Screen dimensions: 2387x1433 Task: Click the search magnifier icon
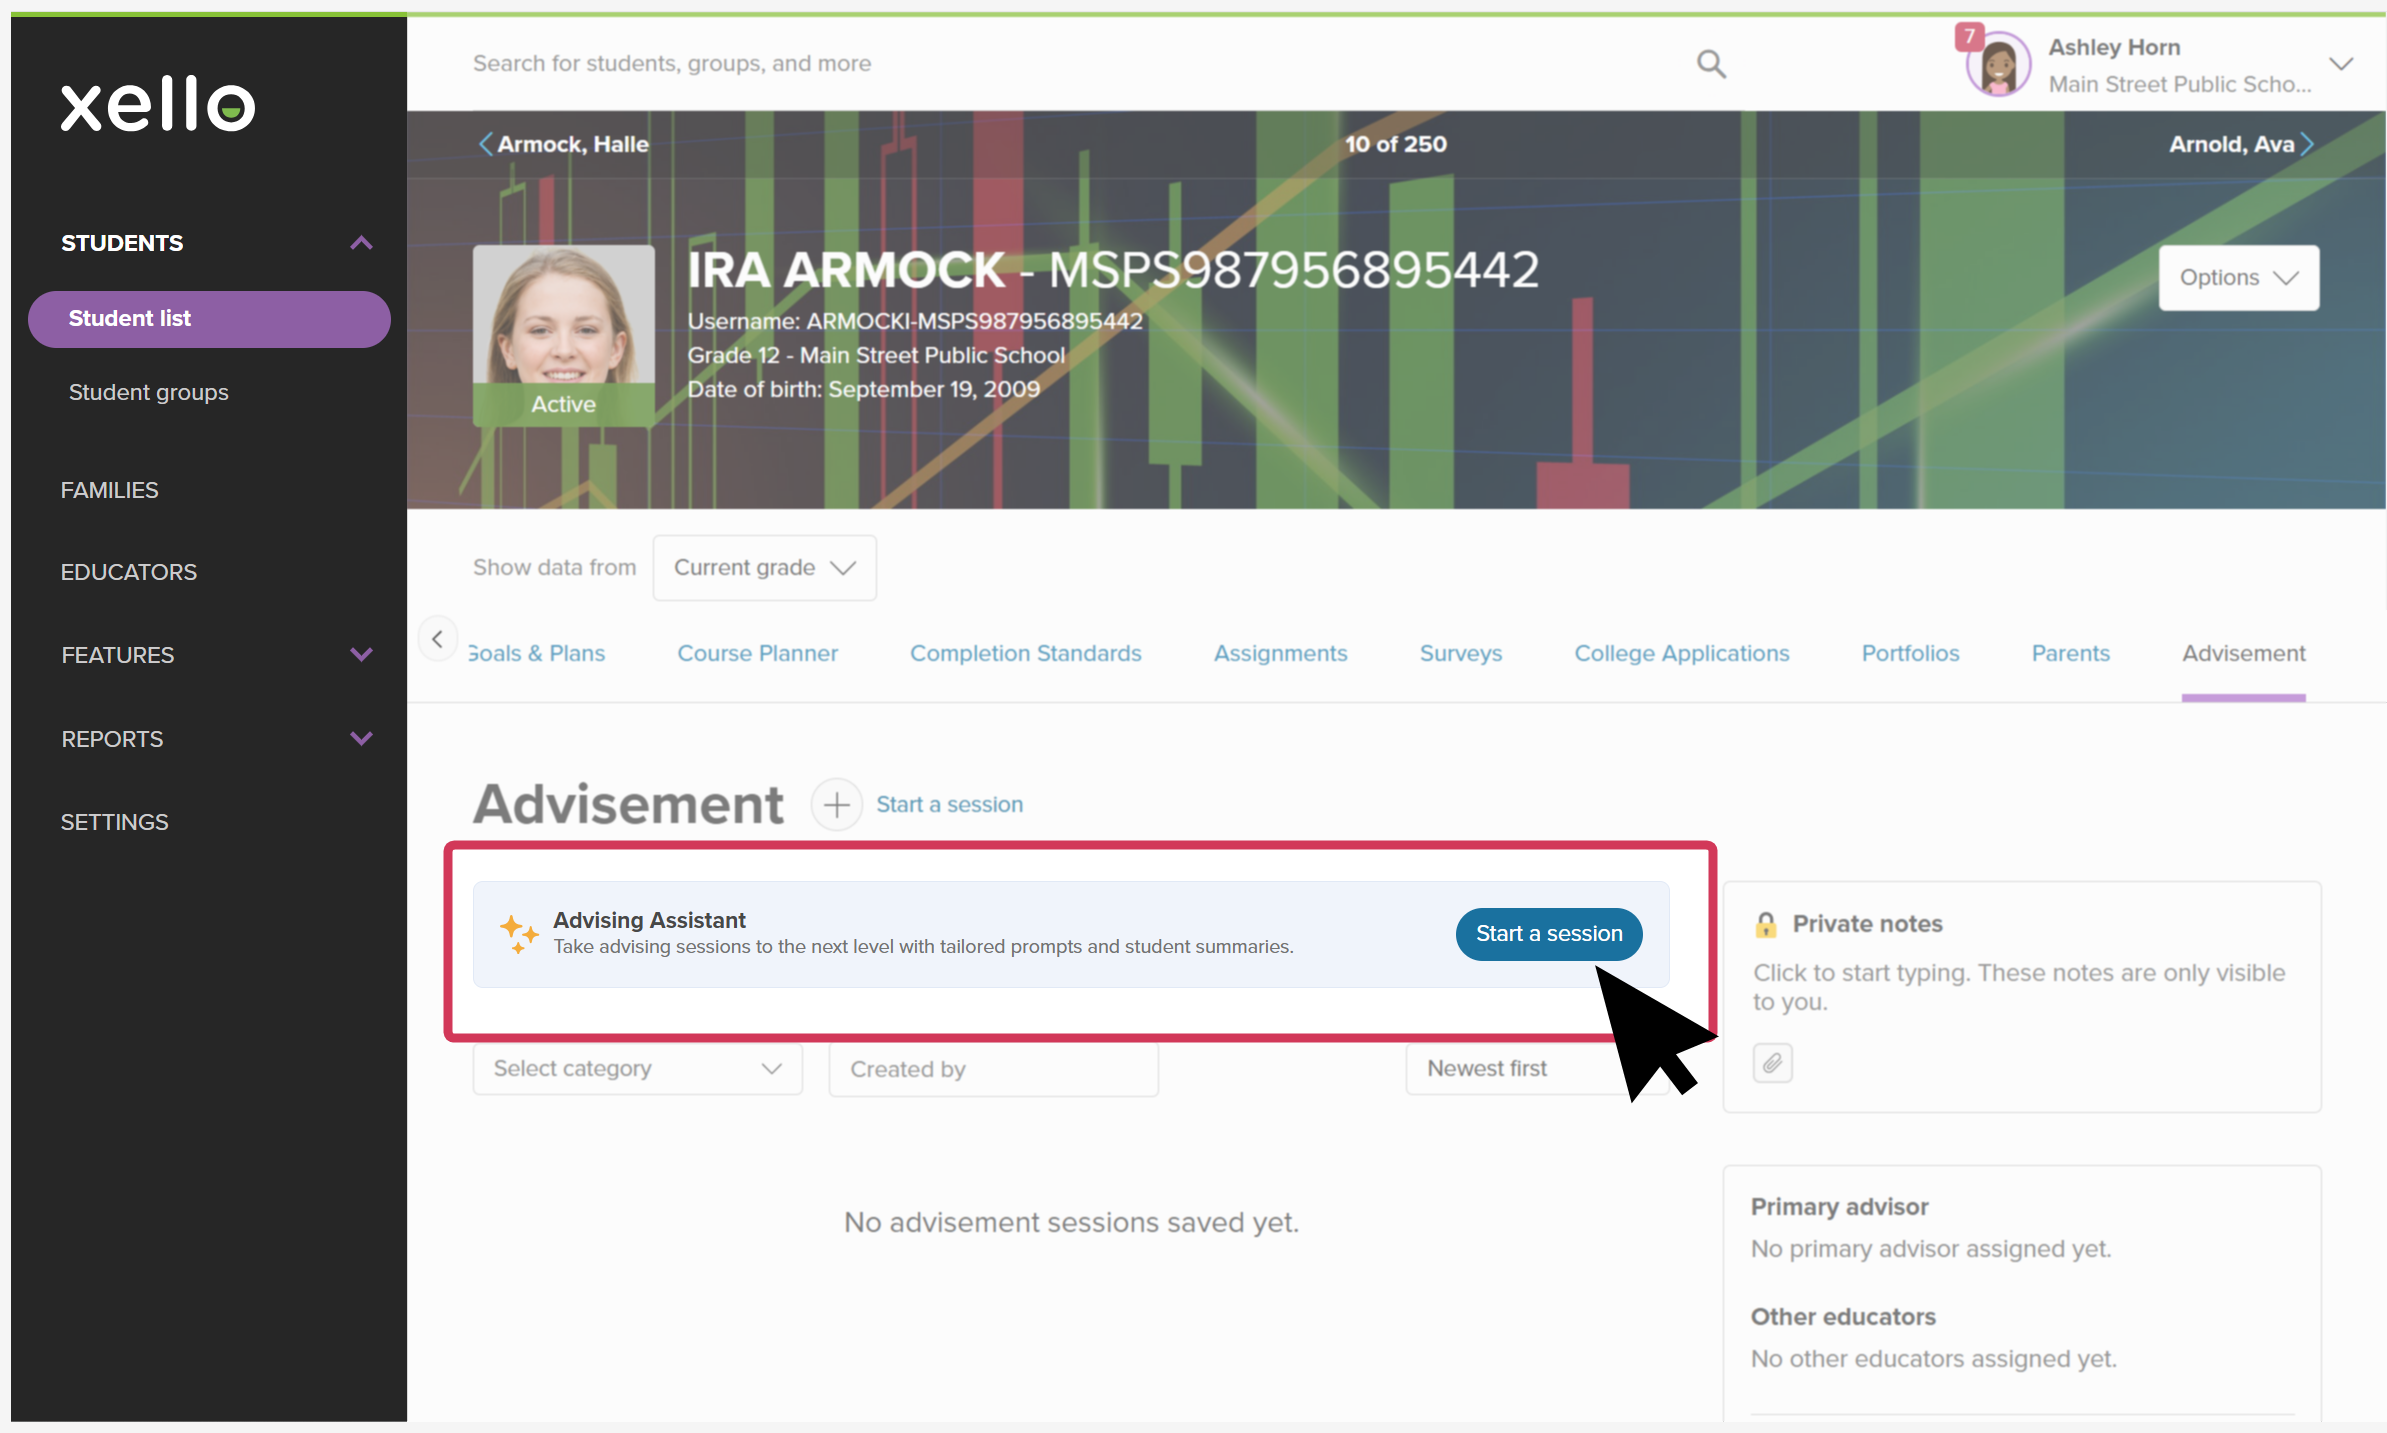tap(1711, 64)
